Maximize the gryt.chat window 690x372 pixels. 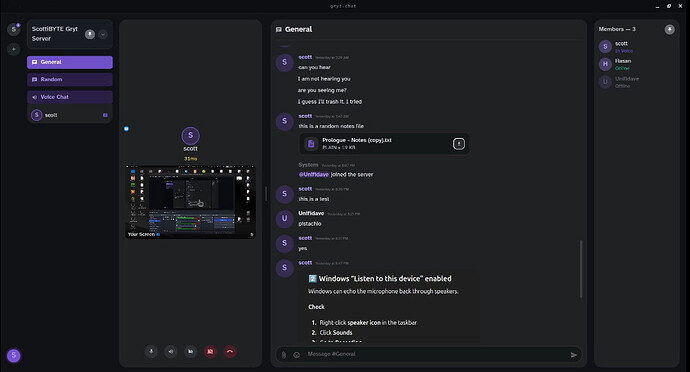pyautogui.click(x=669, y=6)
